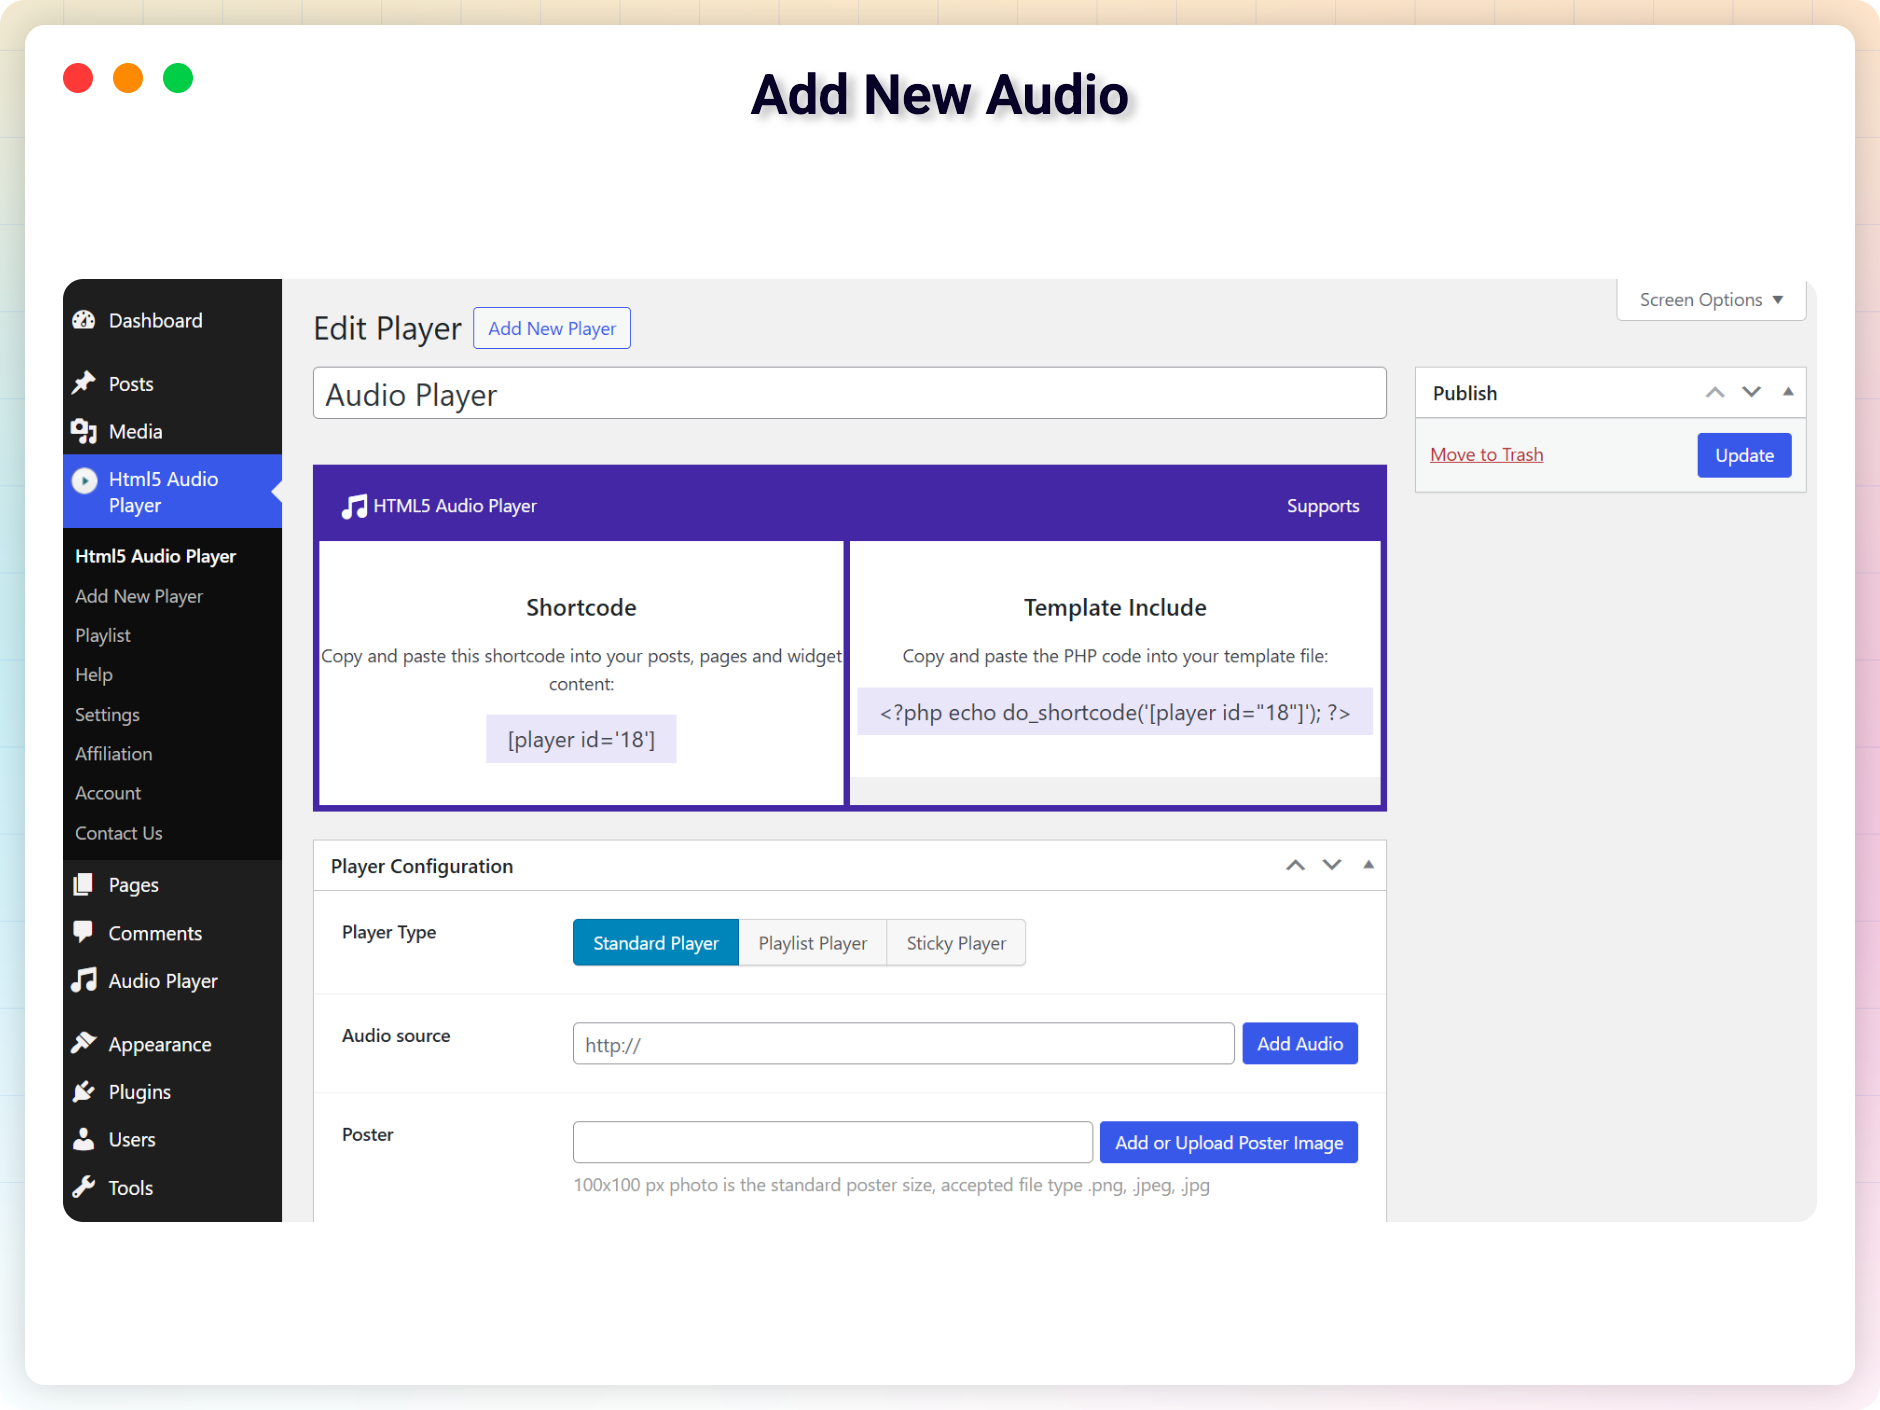1880x1410 pixels.
Task: Click the Posts pushpin icon
Action: (x=84, y=383)
